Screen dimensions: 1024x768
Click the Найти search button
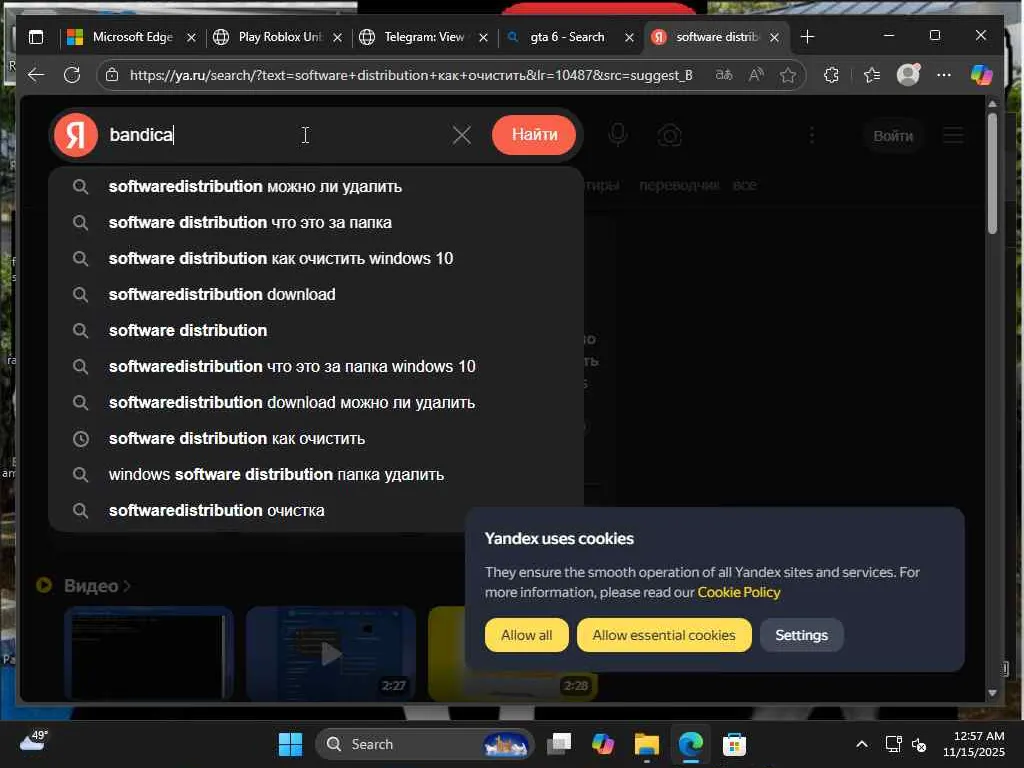point(534,135)
